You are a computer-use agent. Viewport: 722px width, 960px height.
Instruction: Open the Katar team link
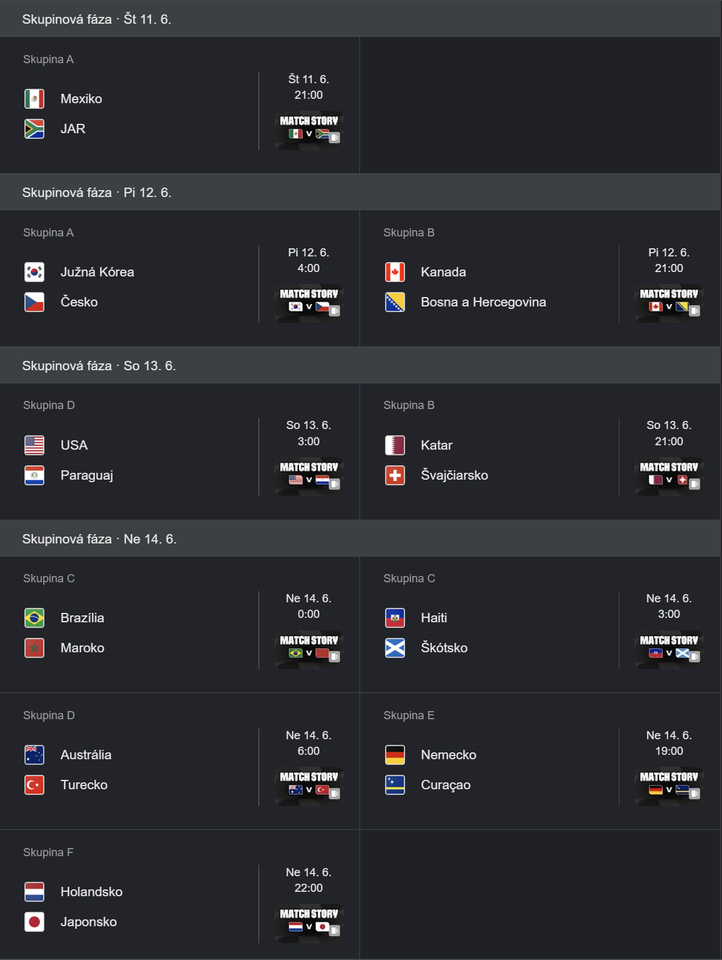pos(437,445)
